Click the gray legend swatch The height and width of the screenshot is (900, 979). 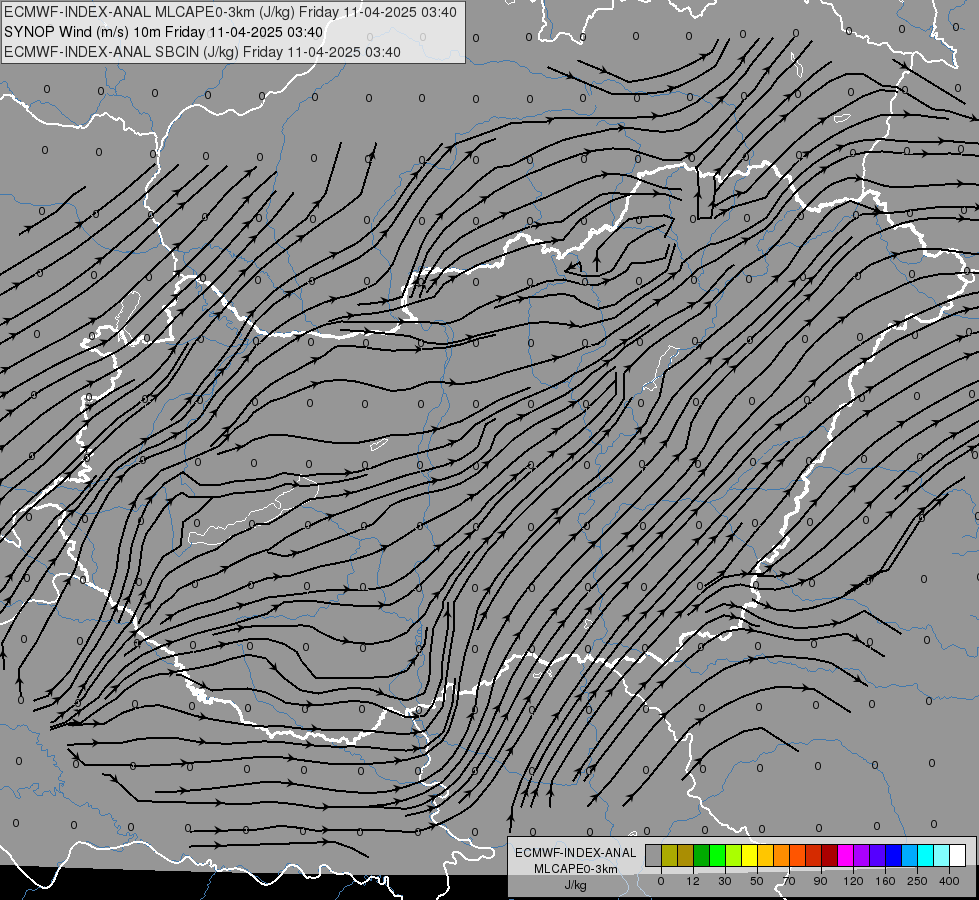coord(654,855)
